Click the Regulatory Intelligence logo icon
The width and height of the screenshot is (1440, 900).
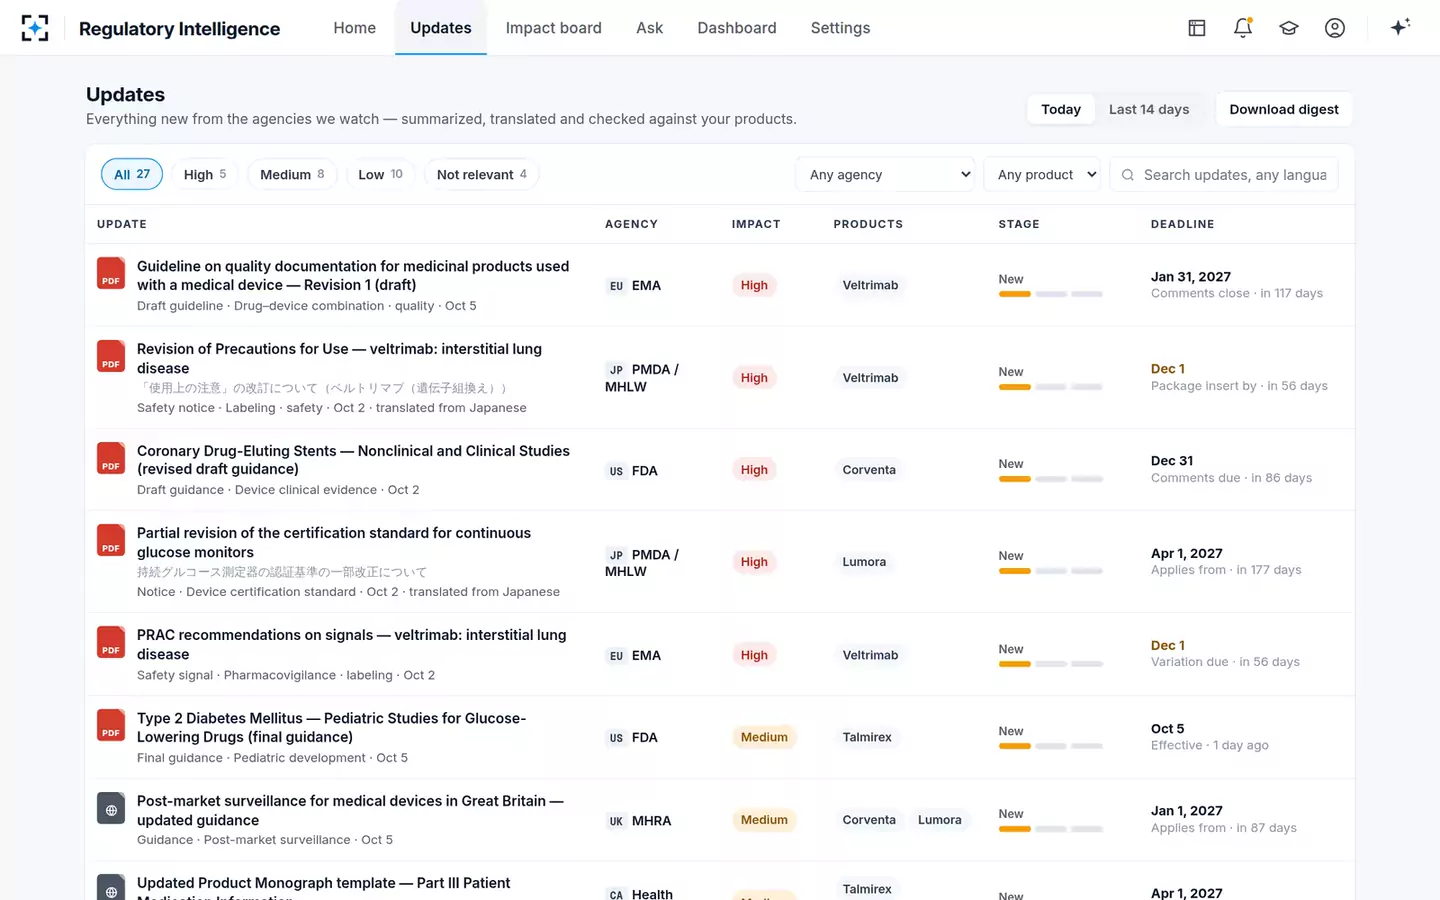point(35,28)
